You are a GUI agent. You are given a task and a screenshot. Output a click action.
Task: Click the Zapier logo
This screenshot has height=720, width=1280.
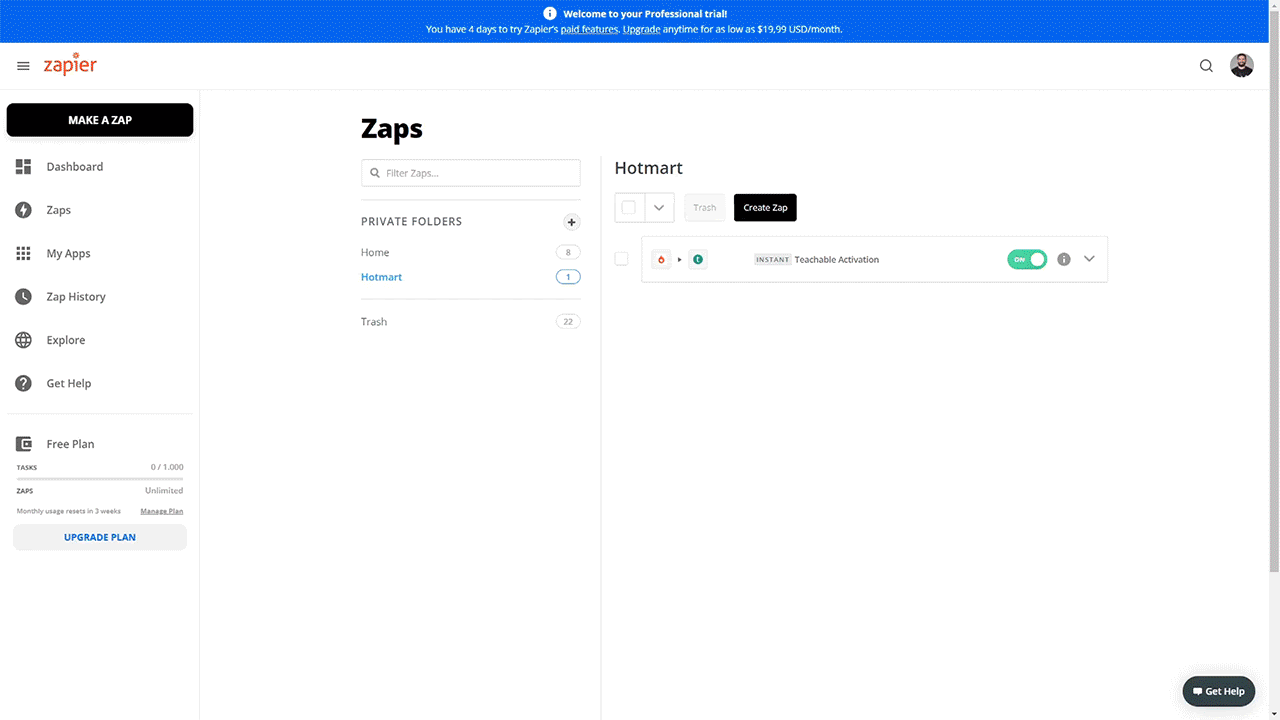click(70, 64)
